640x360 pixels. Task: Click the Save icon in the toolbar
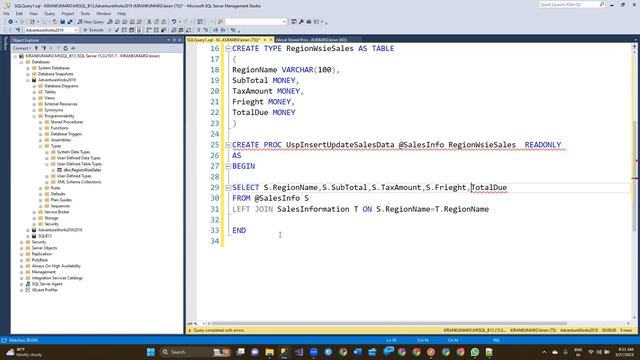tap(62, 22)
